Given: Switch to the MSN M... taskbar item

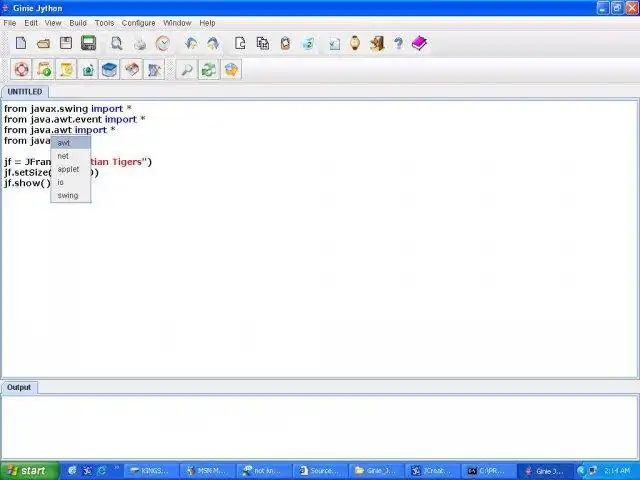Looking at the screenshot, I should click(x=207, y=471).
